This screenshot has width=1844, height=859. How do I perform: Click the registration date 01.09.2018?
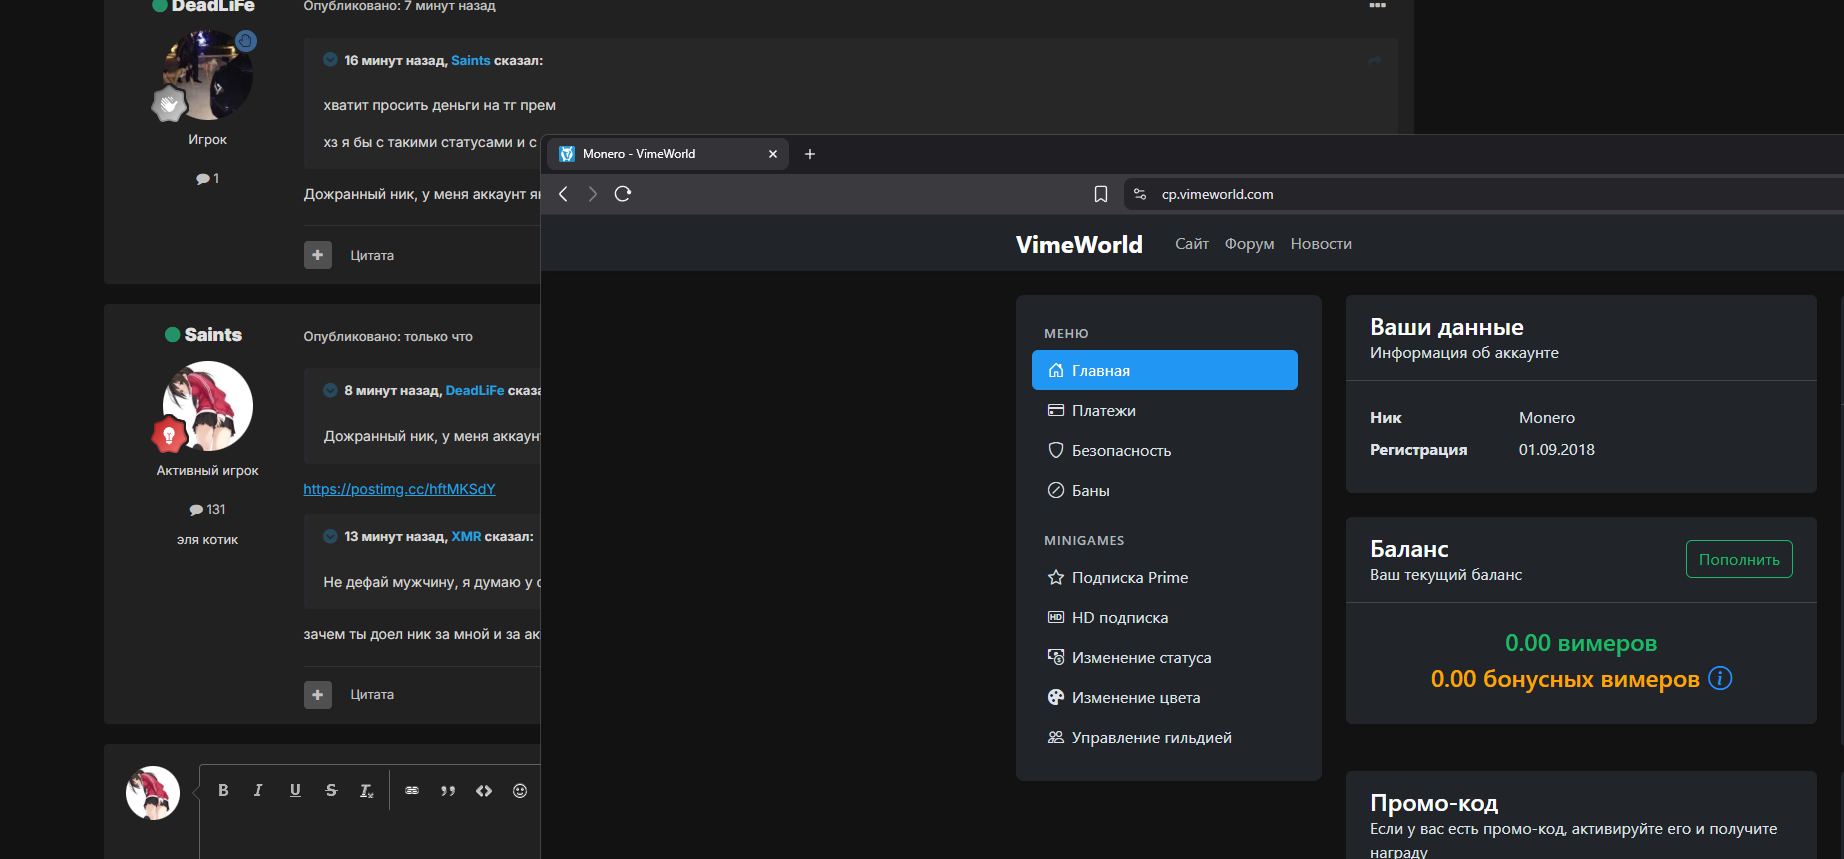coord(1556,449)
